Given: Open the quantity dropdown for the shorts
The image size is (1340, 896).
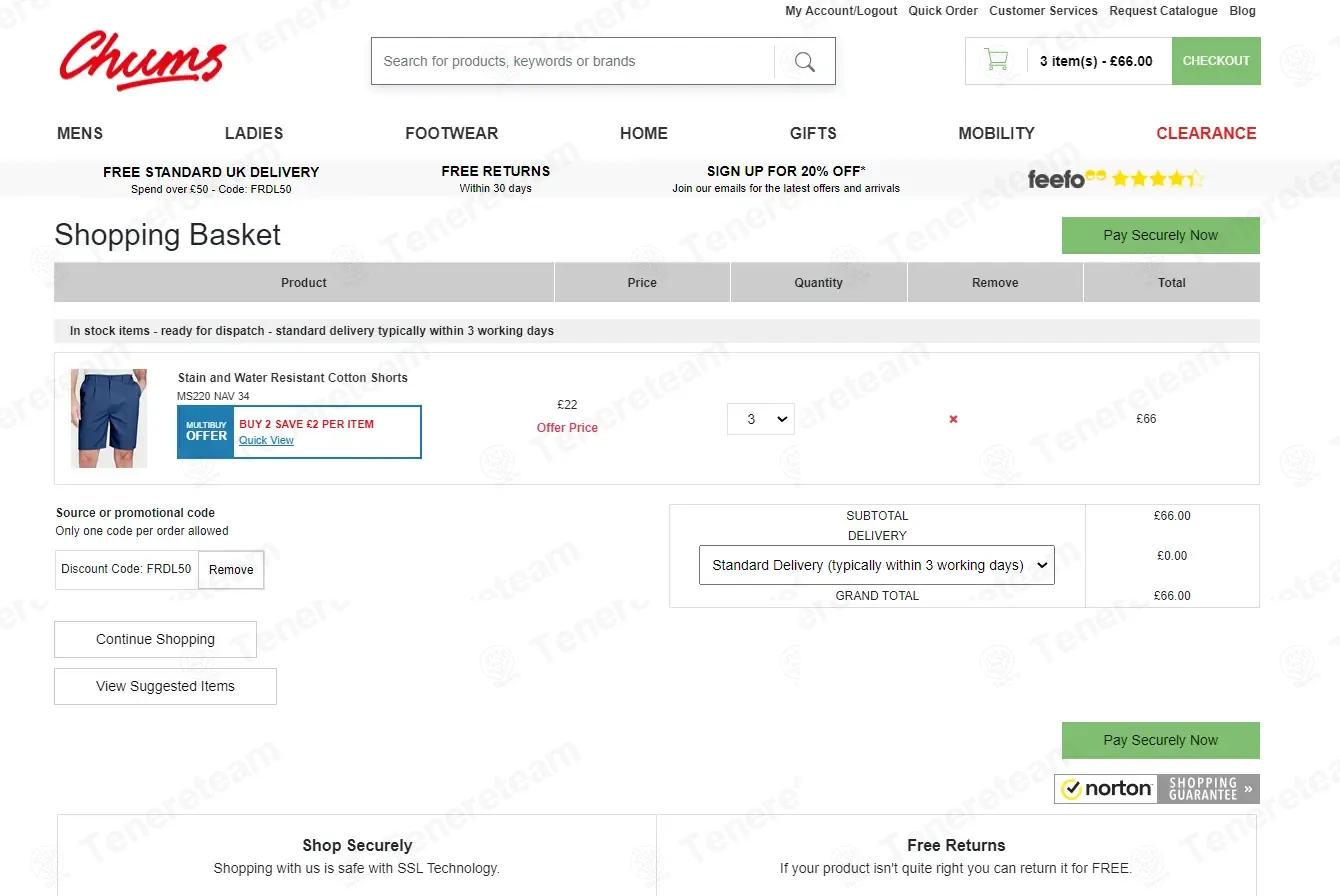Looking at the screenshot, I should [x=761, y=419].
